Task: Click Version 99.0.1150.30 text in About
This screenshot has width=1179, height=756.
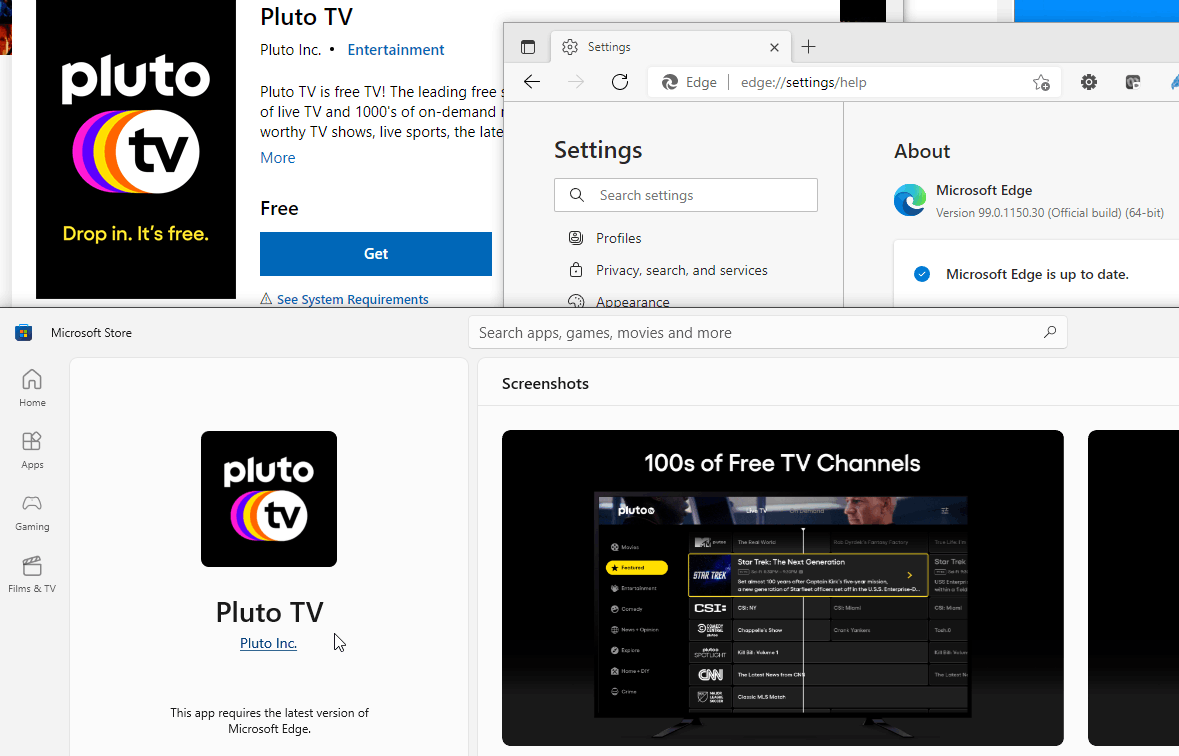Action: [1050, 213]
